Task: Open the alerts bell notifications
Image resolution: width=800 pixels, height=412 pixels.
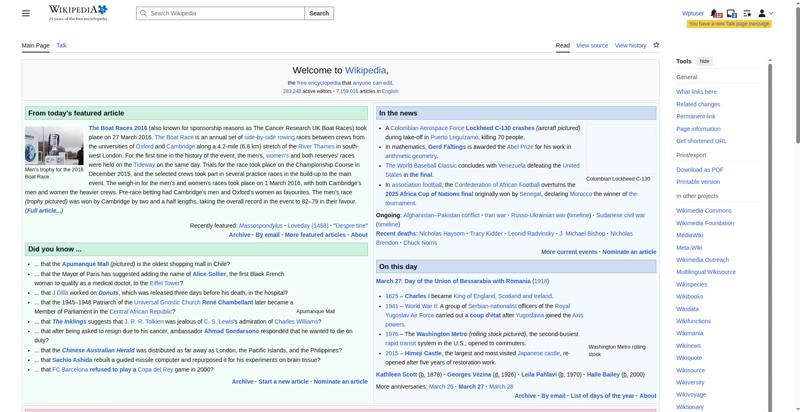Action: (x=717, y=13)
